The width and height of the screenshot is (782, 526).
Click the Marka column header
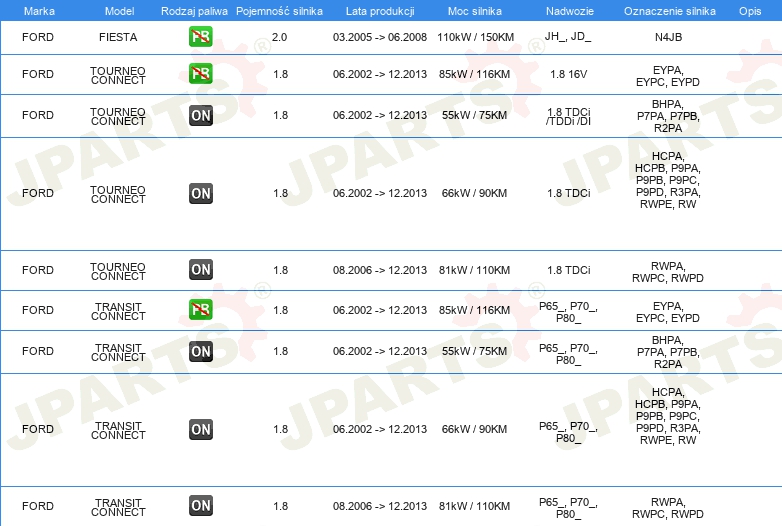[x=39, y=11]
